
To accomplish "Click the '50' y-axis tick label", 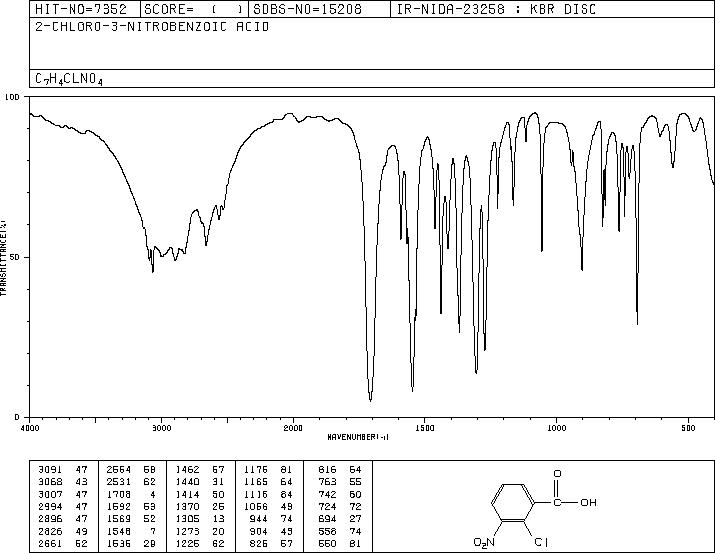I will (x=15, y=257).
